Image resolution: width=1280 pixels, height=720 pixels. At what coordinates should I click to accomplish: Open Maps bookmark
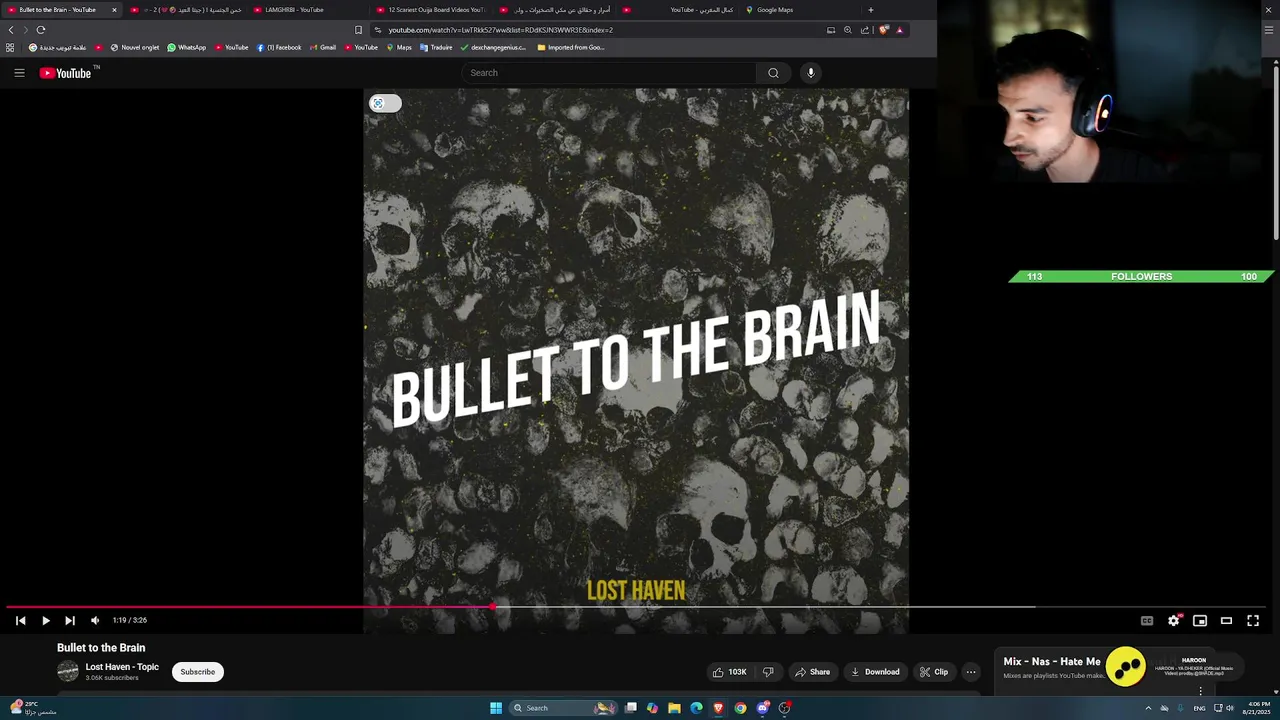[x=399, y=47]
